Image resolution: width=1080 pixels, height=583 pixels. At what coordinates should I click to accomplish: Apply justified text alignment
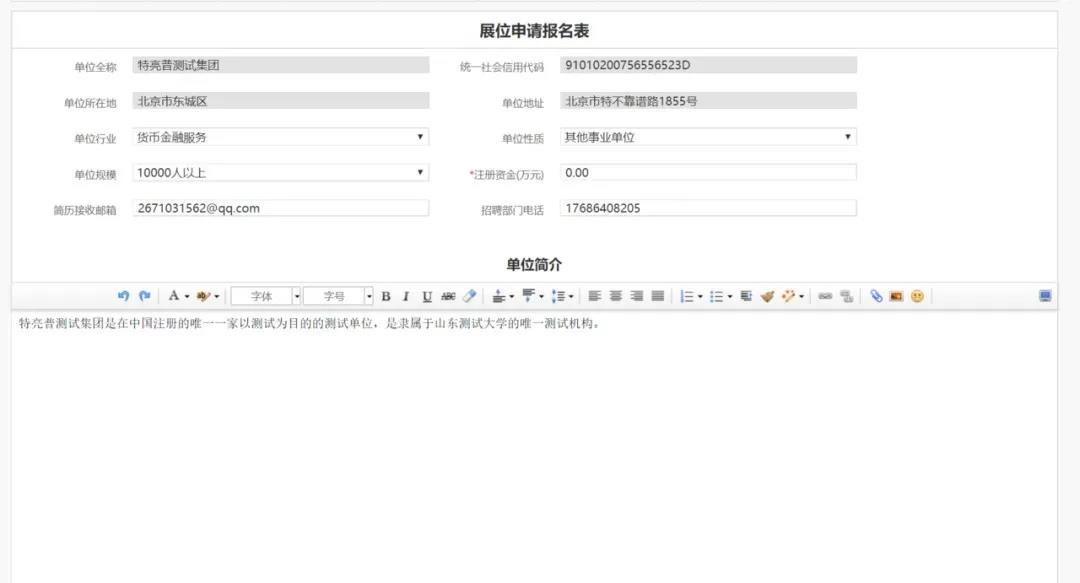click(658, 296)
